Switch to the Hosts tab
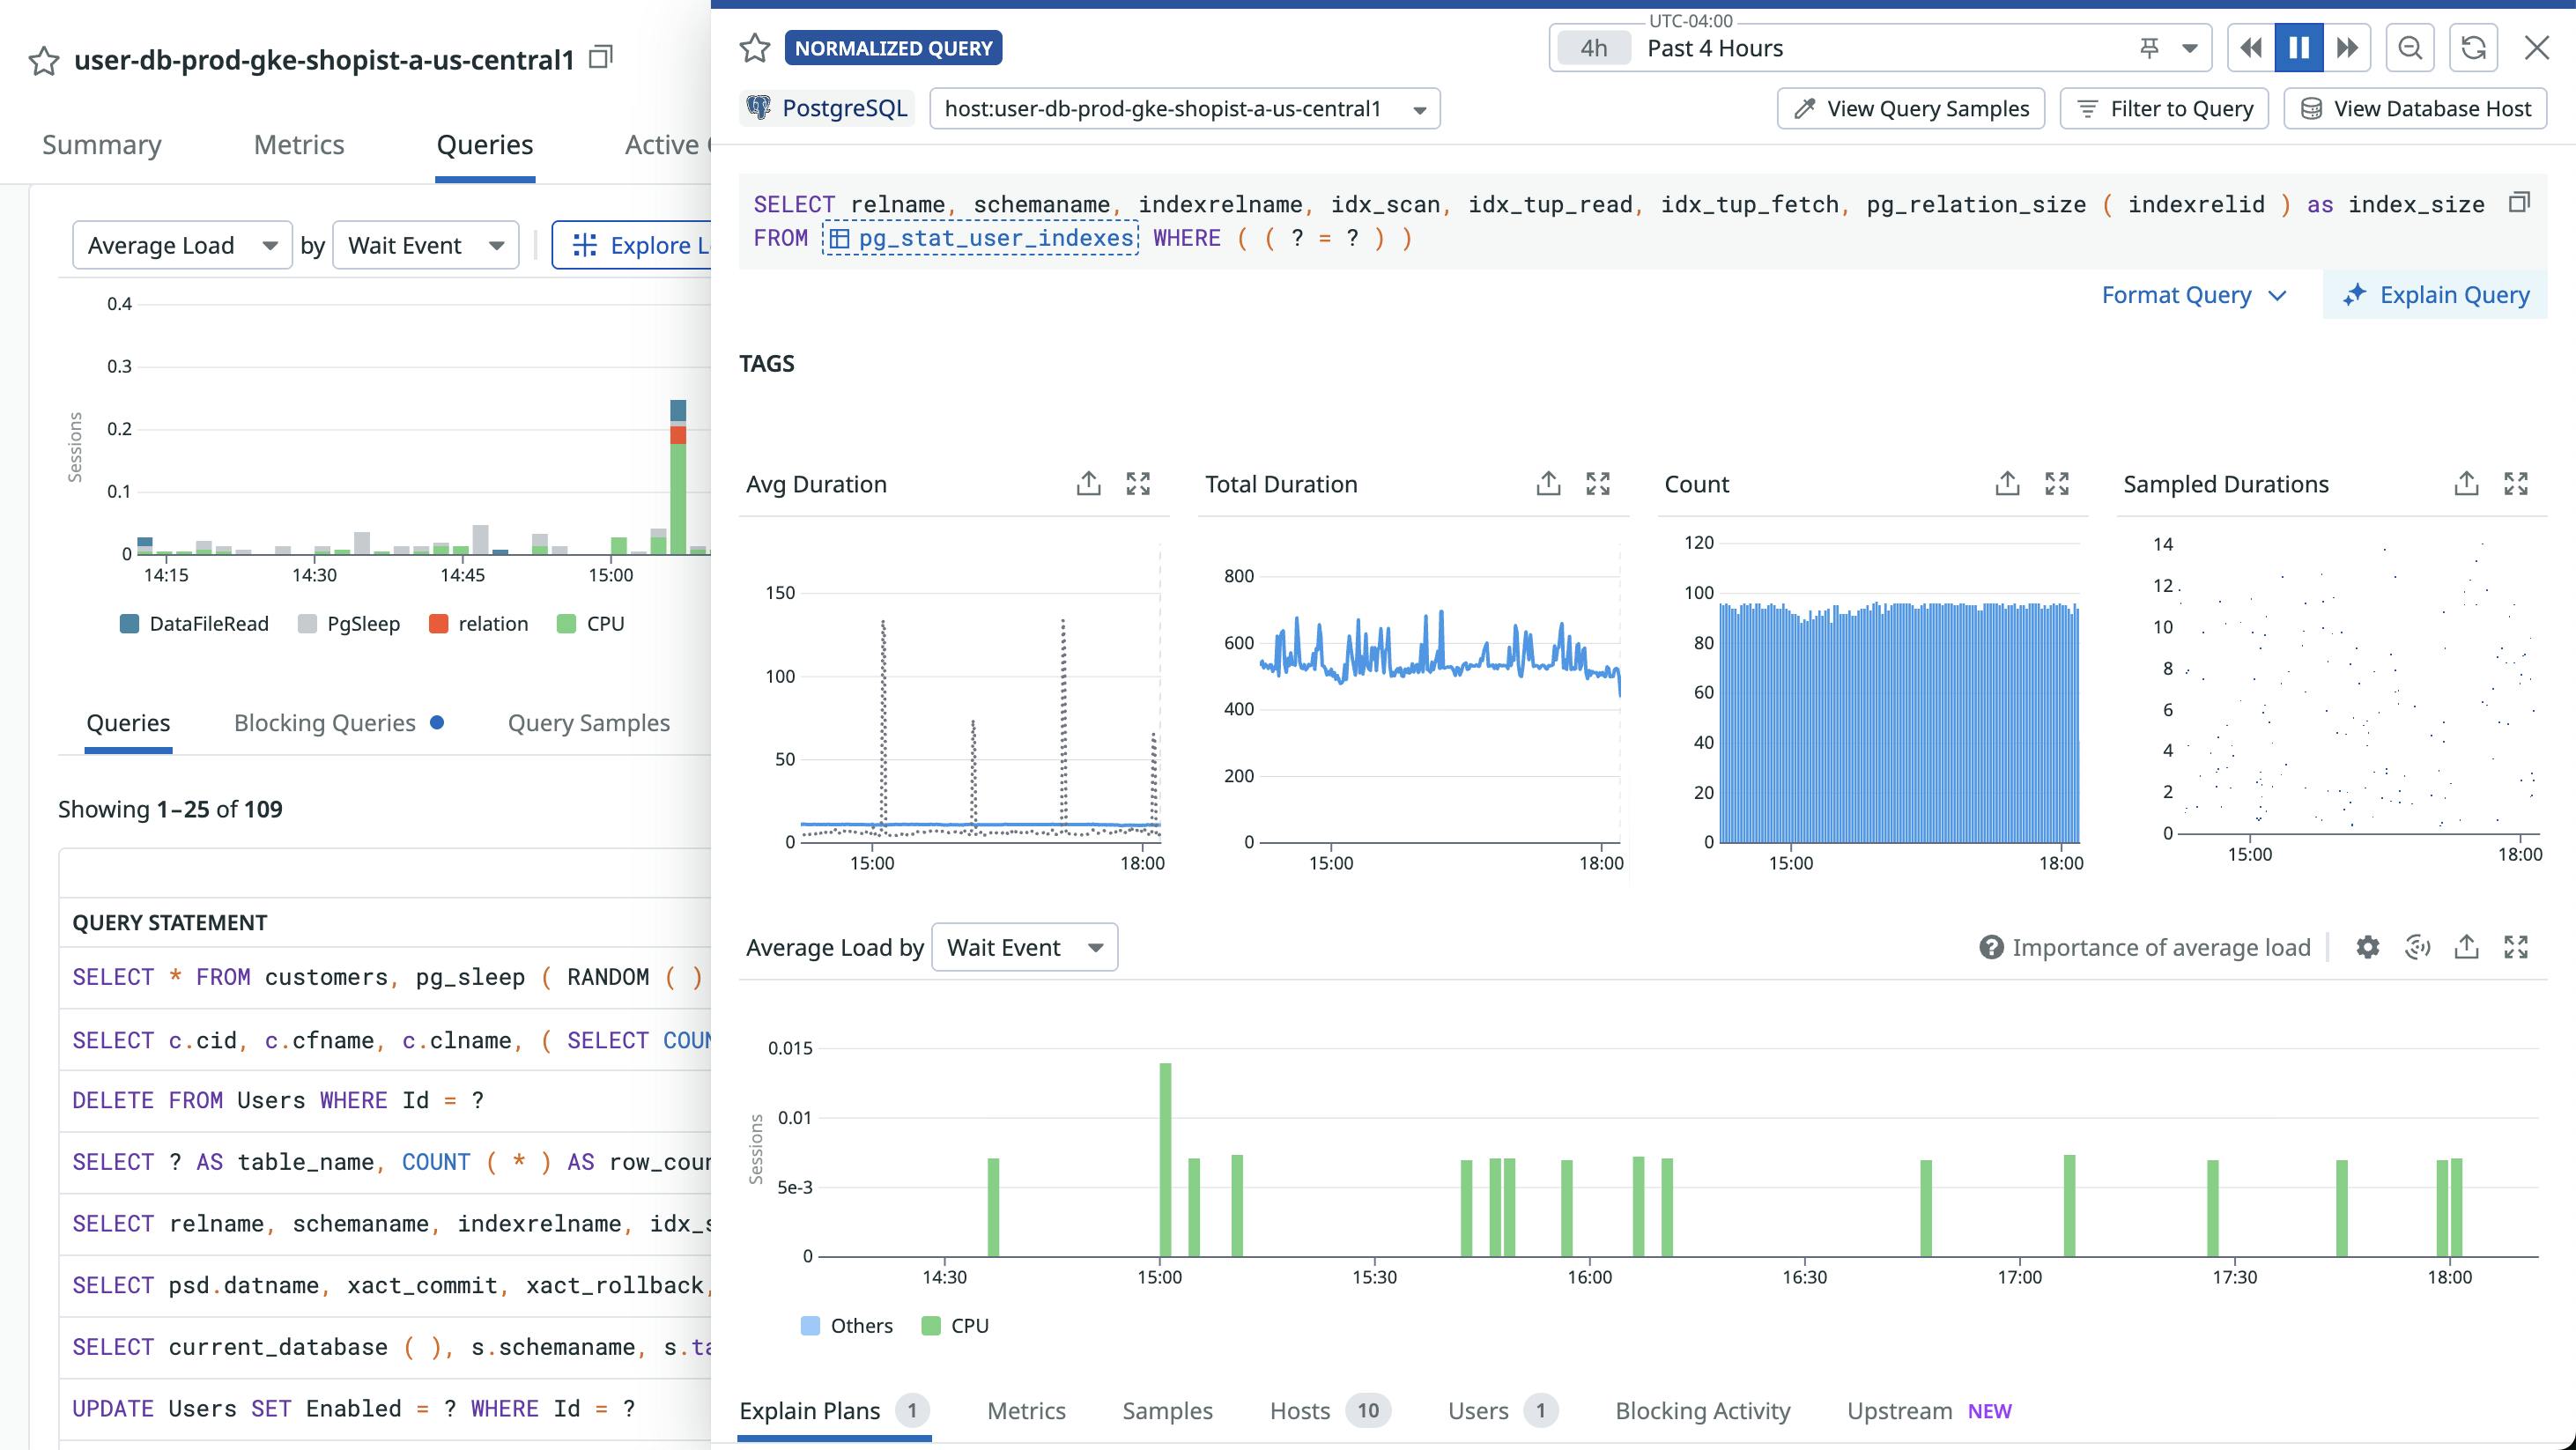The width and height of the screenshot is (2576, 1450). tap(1299, 1411)
